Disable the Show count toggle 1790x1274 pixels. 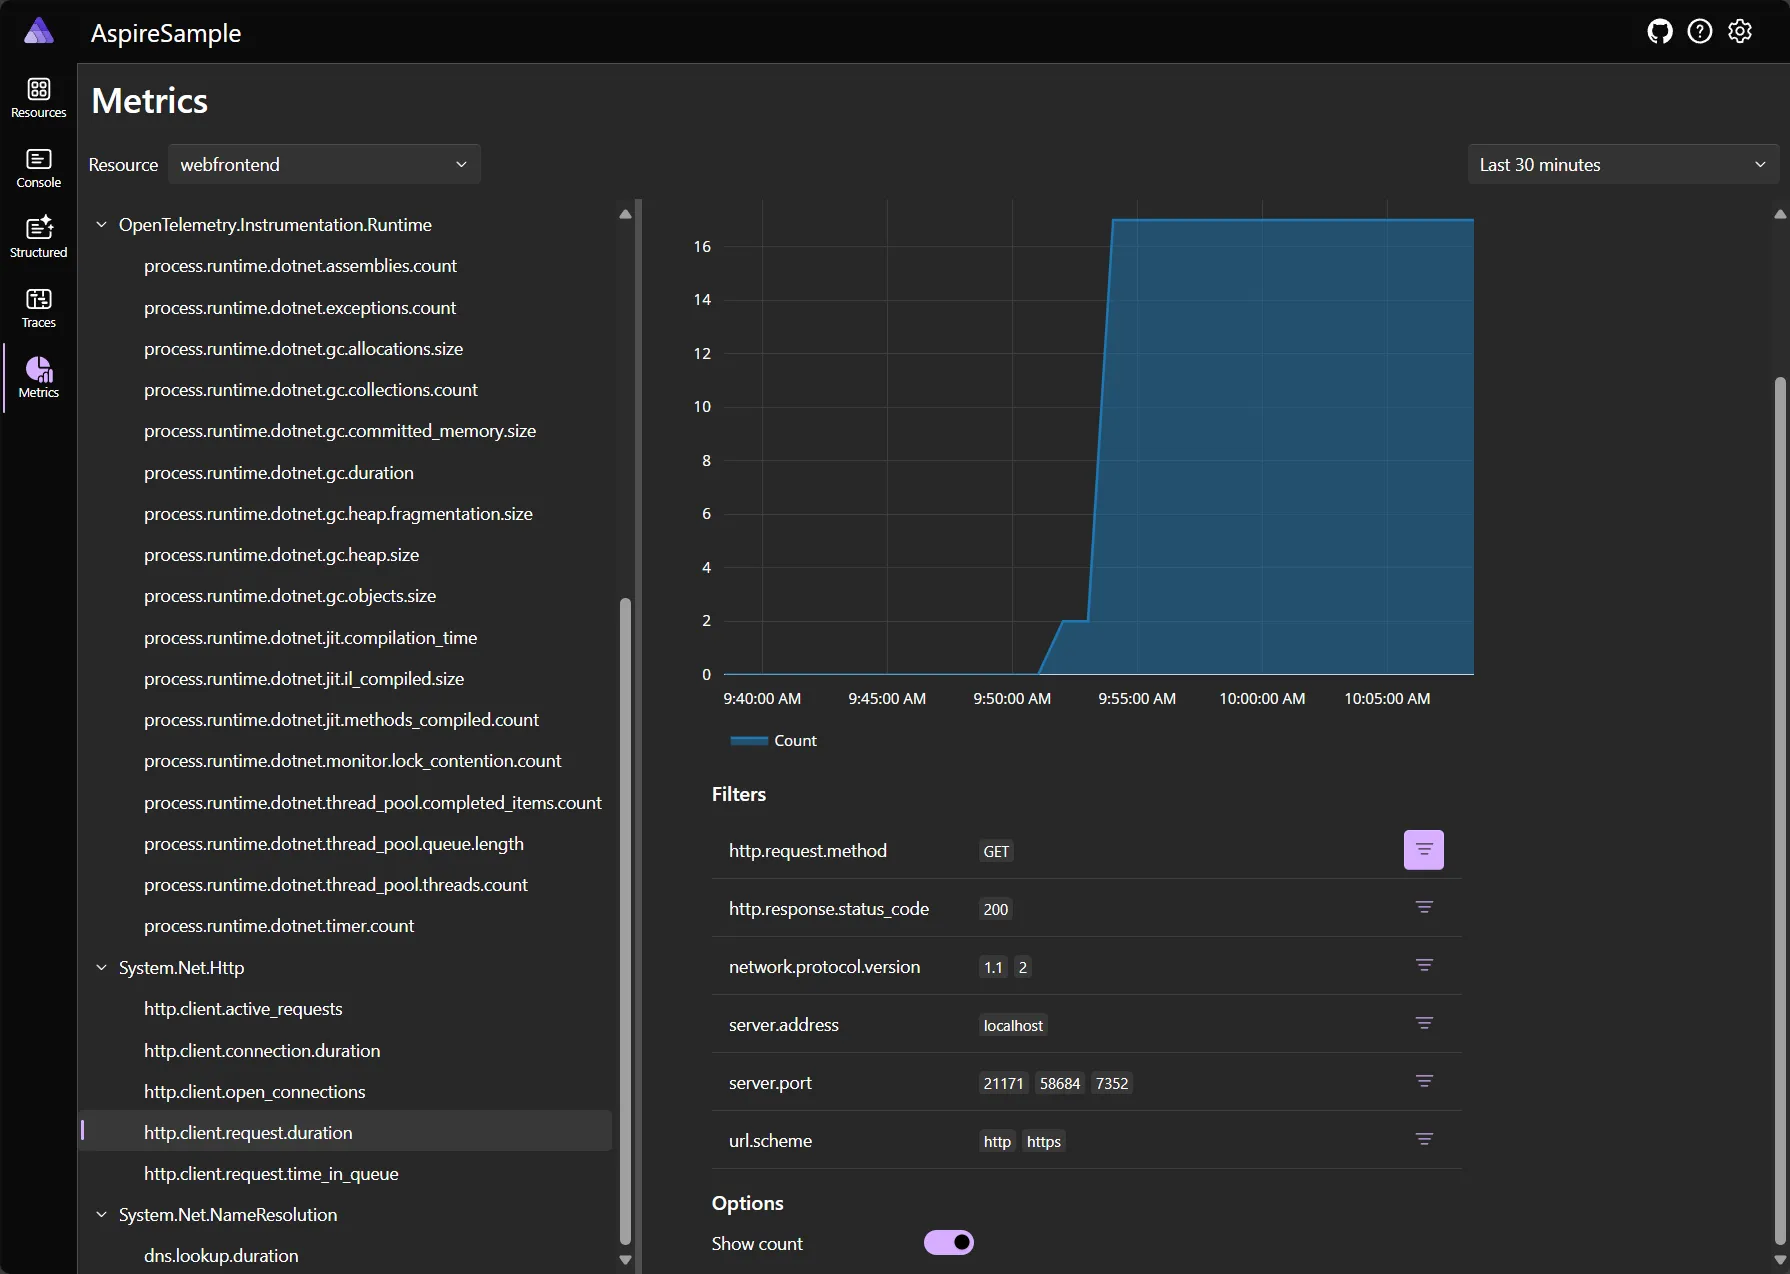948,1242
